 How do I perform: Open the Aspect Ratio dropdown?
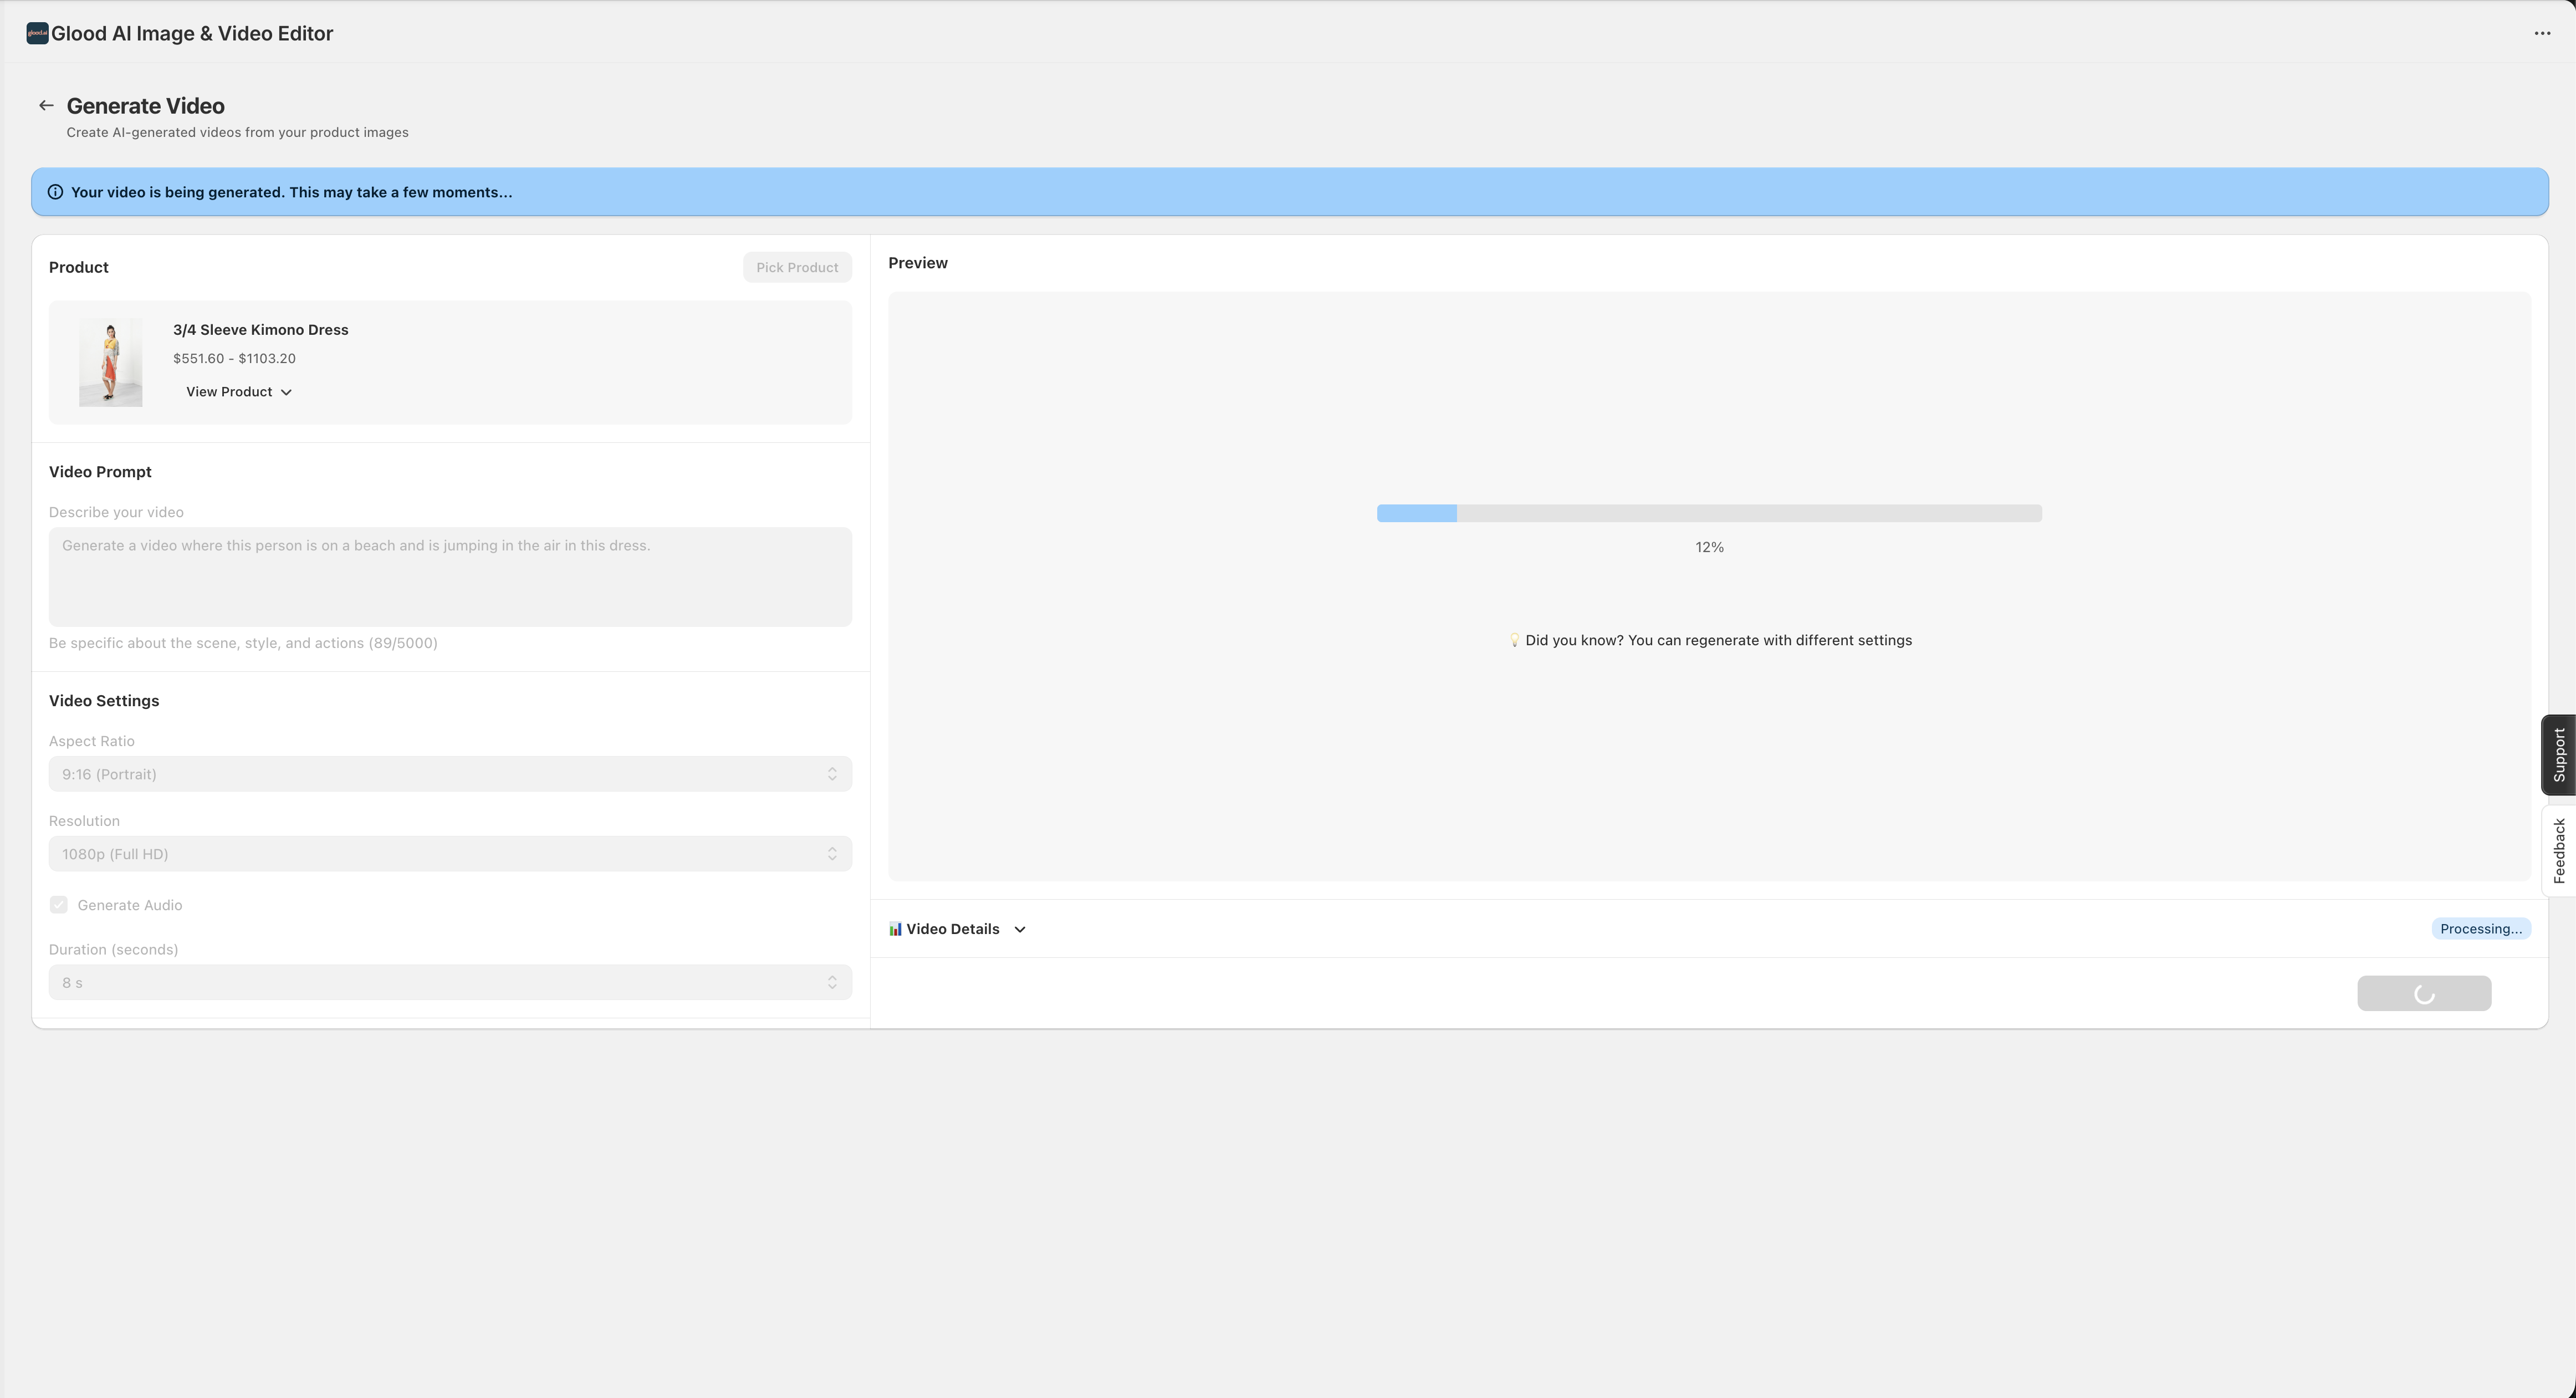(449, 773)
